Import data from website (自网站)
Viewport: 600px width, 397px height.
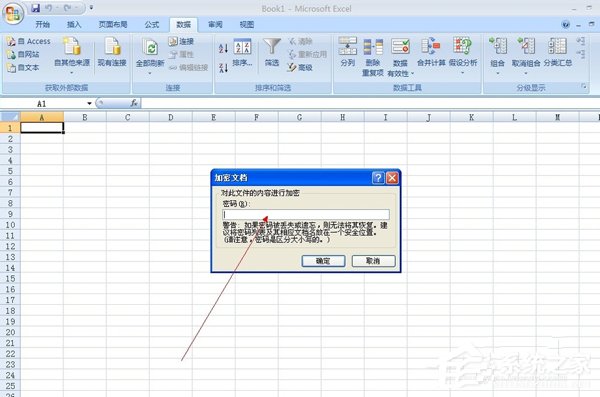click(23, 54)
